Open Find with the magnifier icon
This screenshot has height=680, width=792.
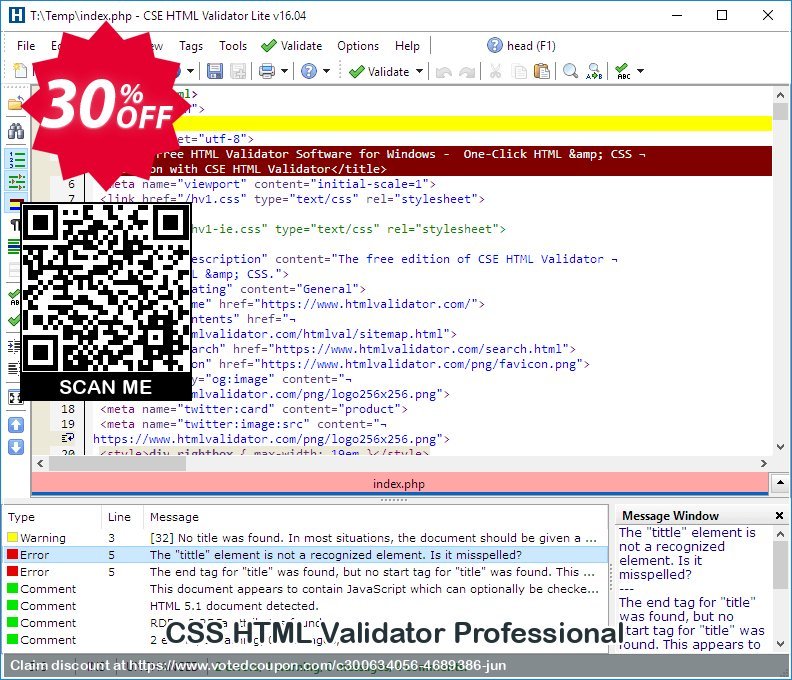(570, 71)
